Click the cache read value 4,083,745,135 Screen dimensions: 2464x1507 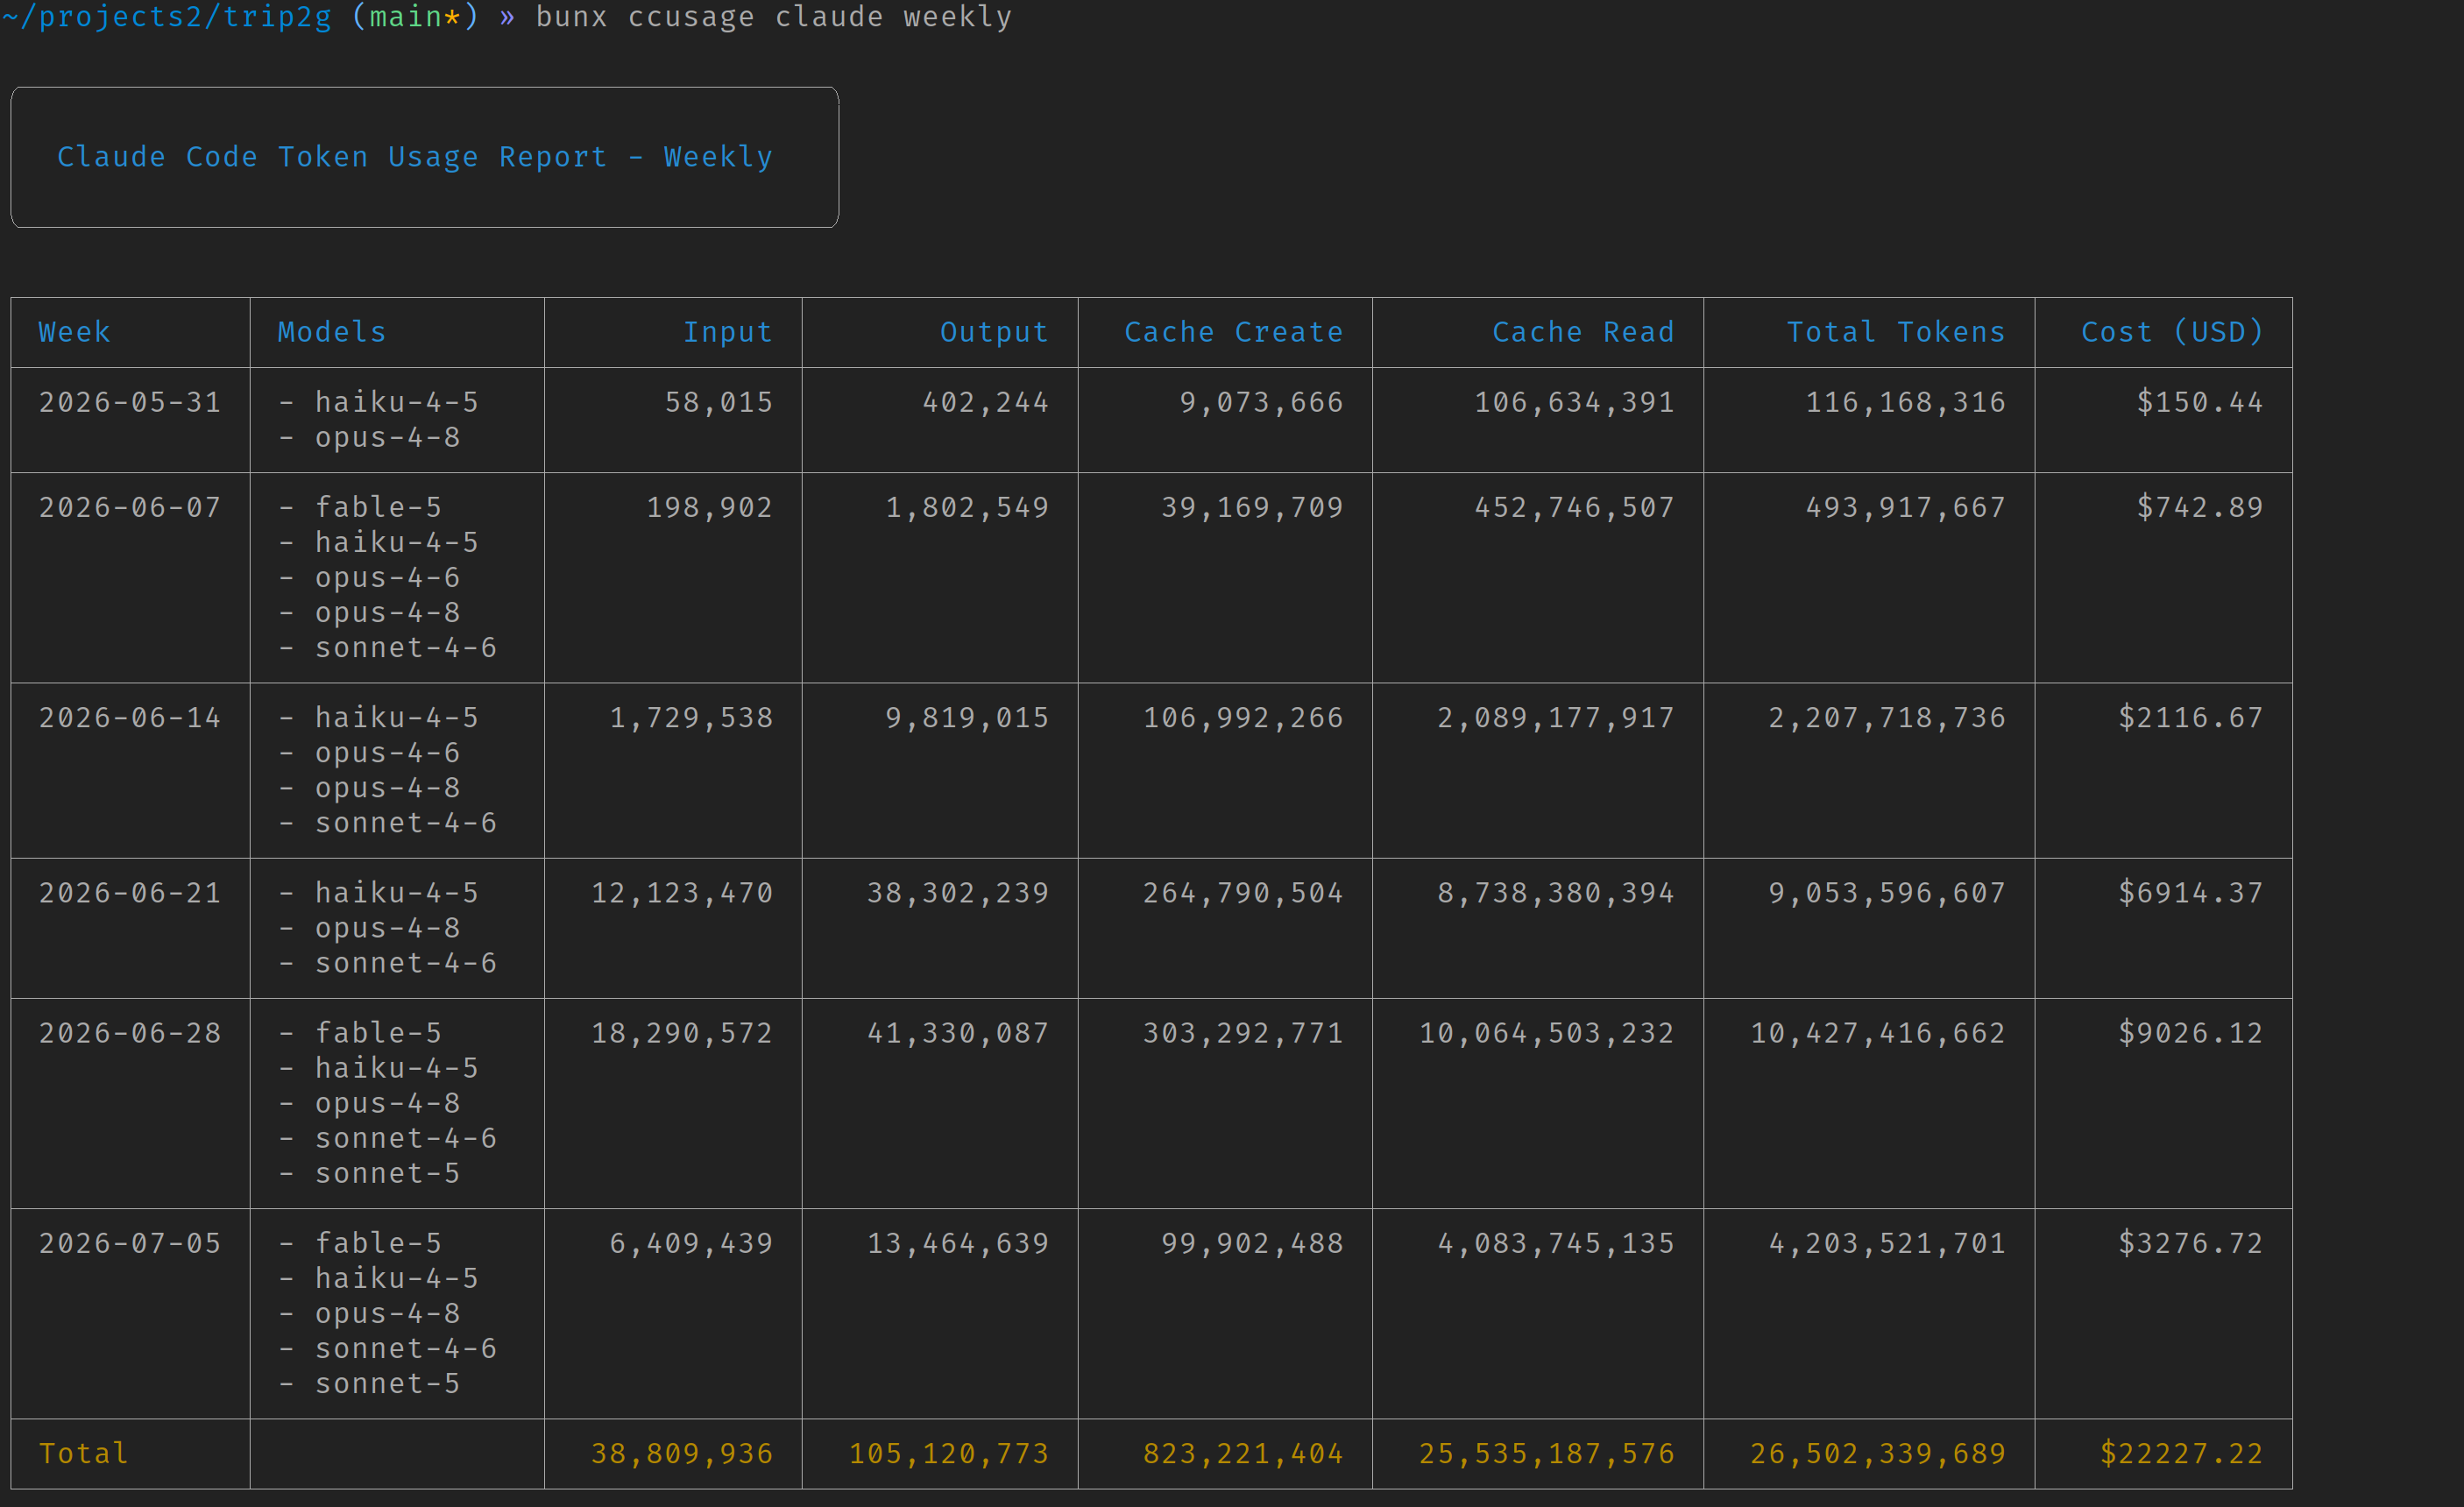tap(1556, 1243)
